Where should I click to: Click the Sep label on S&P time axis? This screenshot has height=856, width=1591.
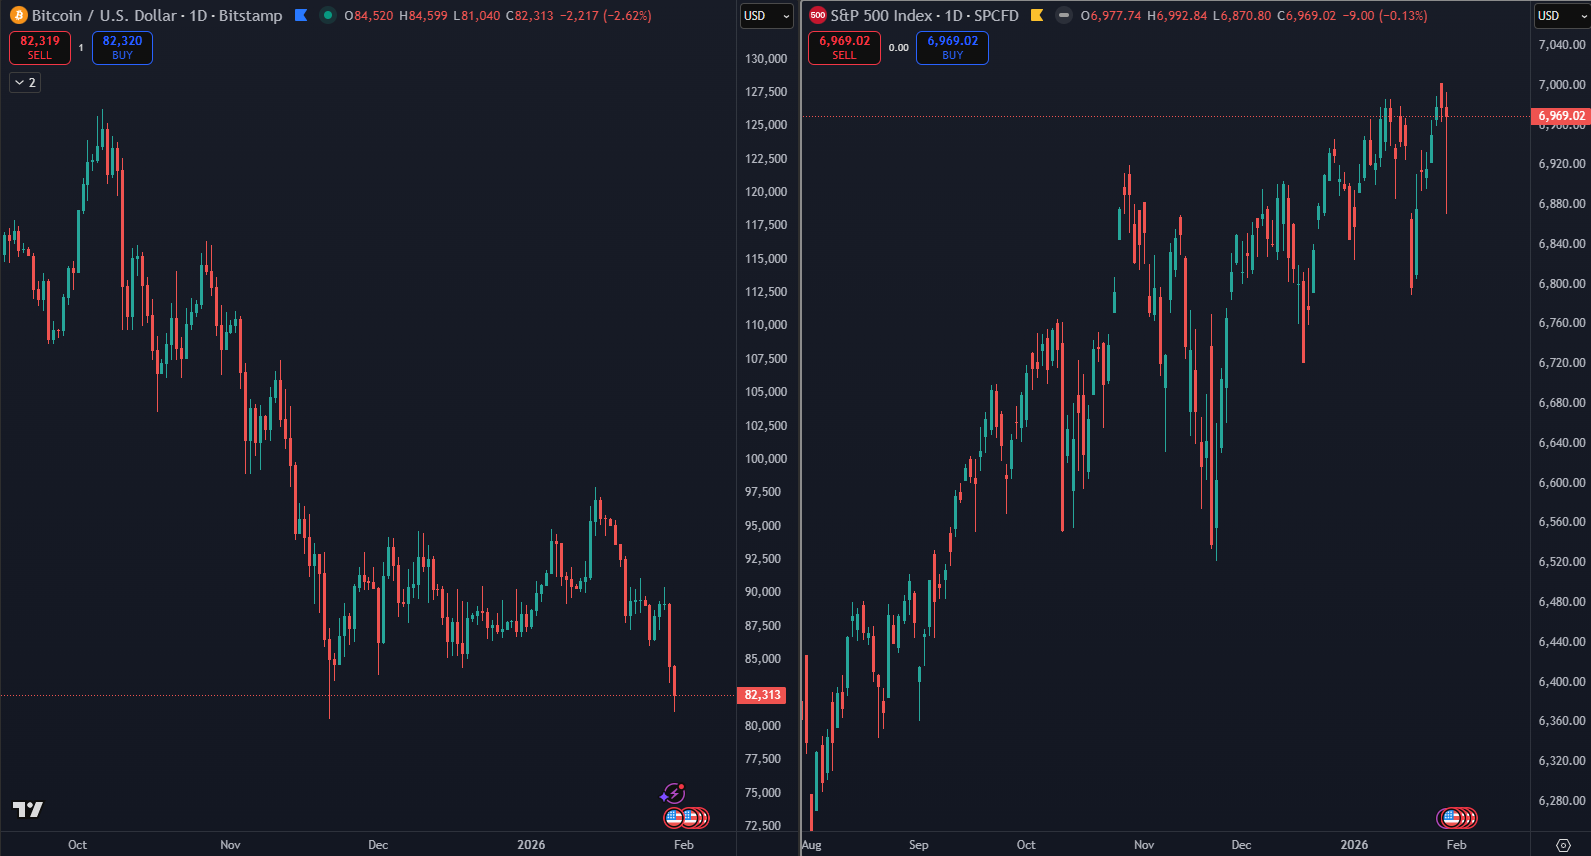(918, 845)
